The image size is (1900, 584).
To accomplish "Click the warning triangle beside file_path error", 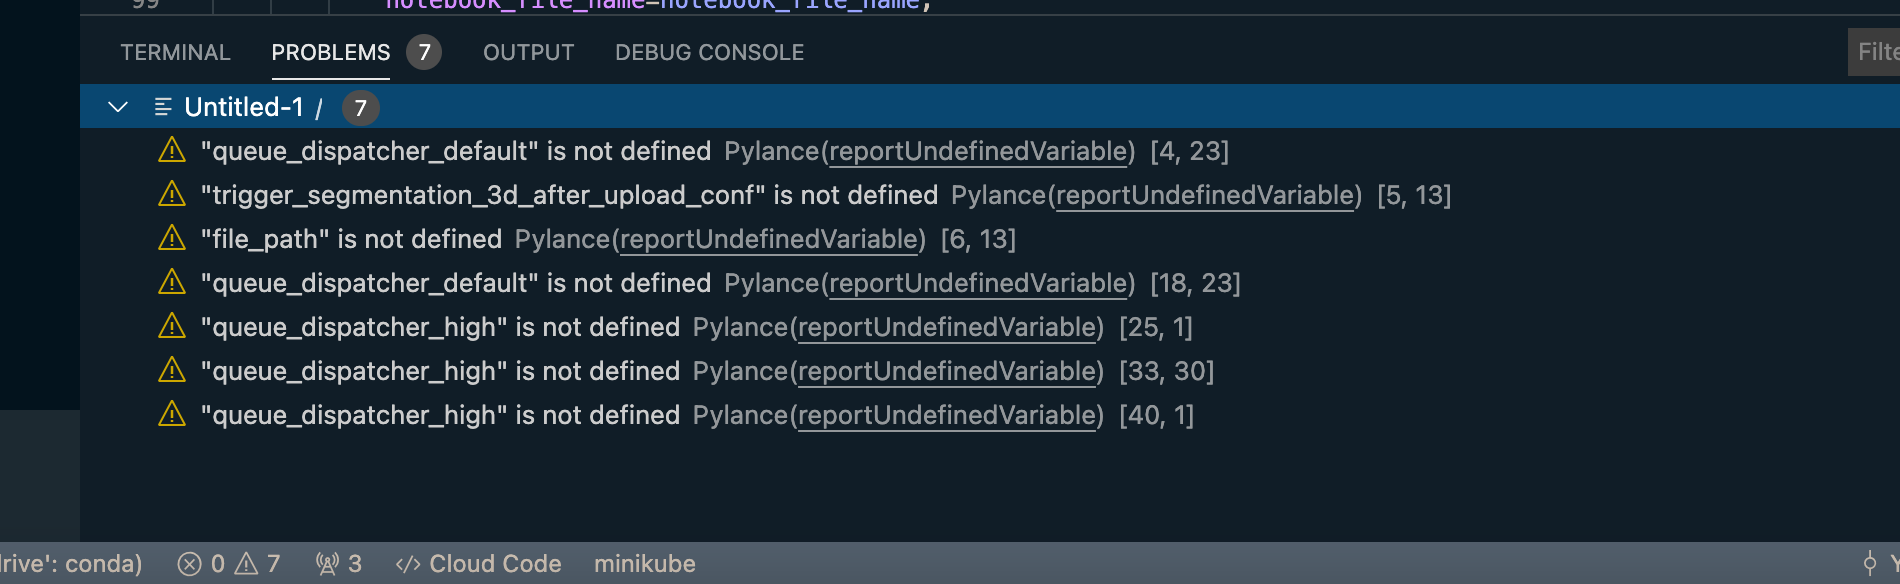I will pyautogui.click(x=174, y=239).
